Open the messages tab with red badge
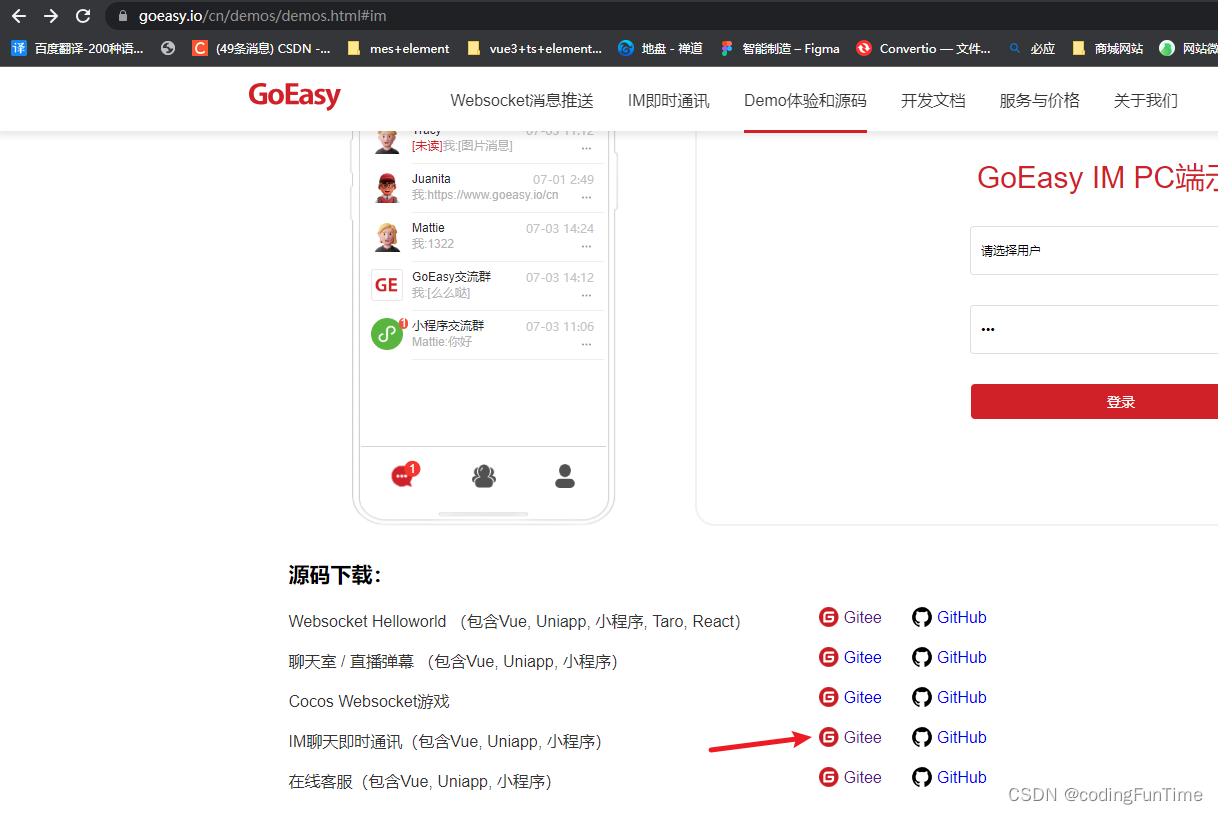 [404, 475]
